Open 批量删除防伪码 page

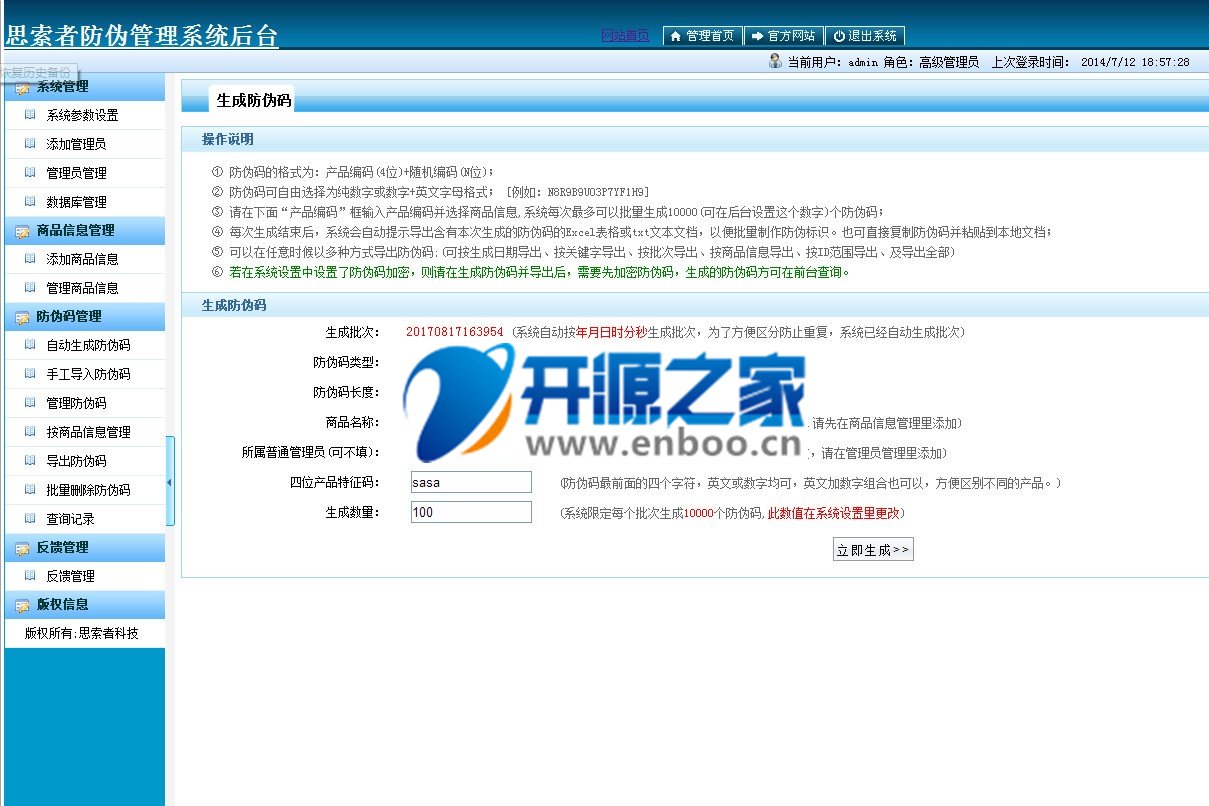click(88, 490)
